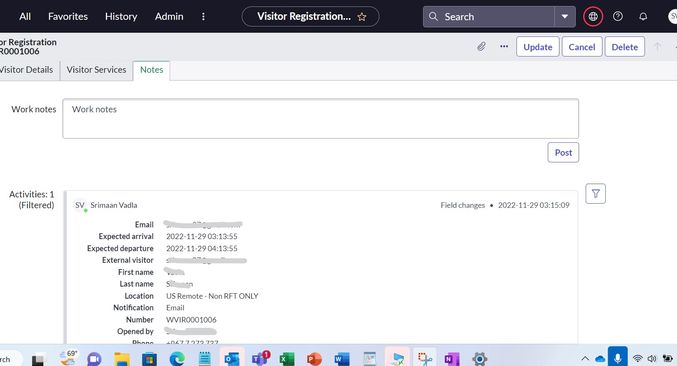Show notifications via the bell icon
The height and width of the screenshot is (366, 677).
(643, 16)
